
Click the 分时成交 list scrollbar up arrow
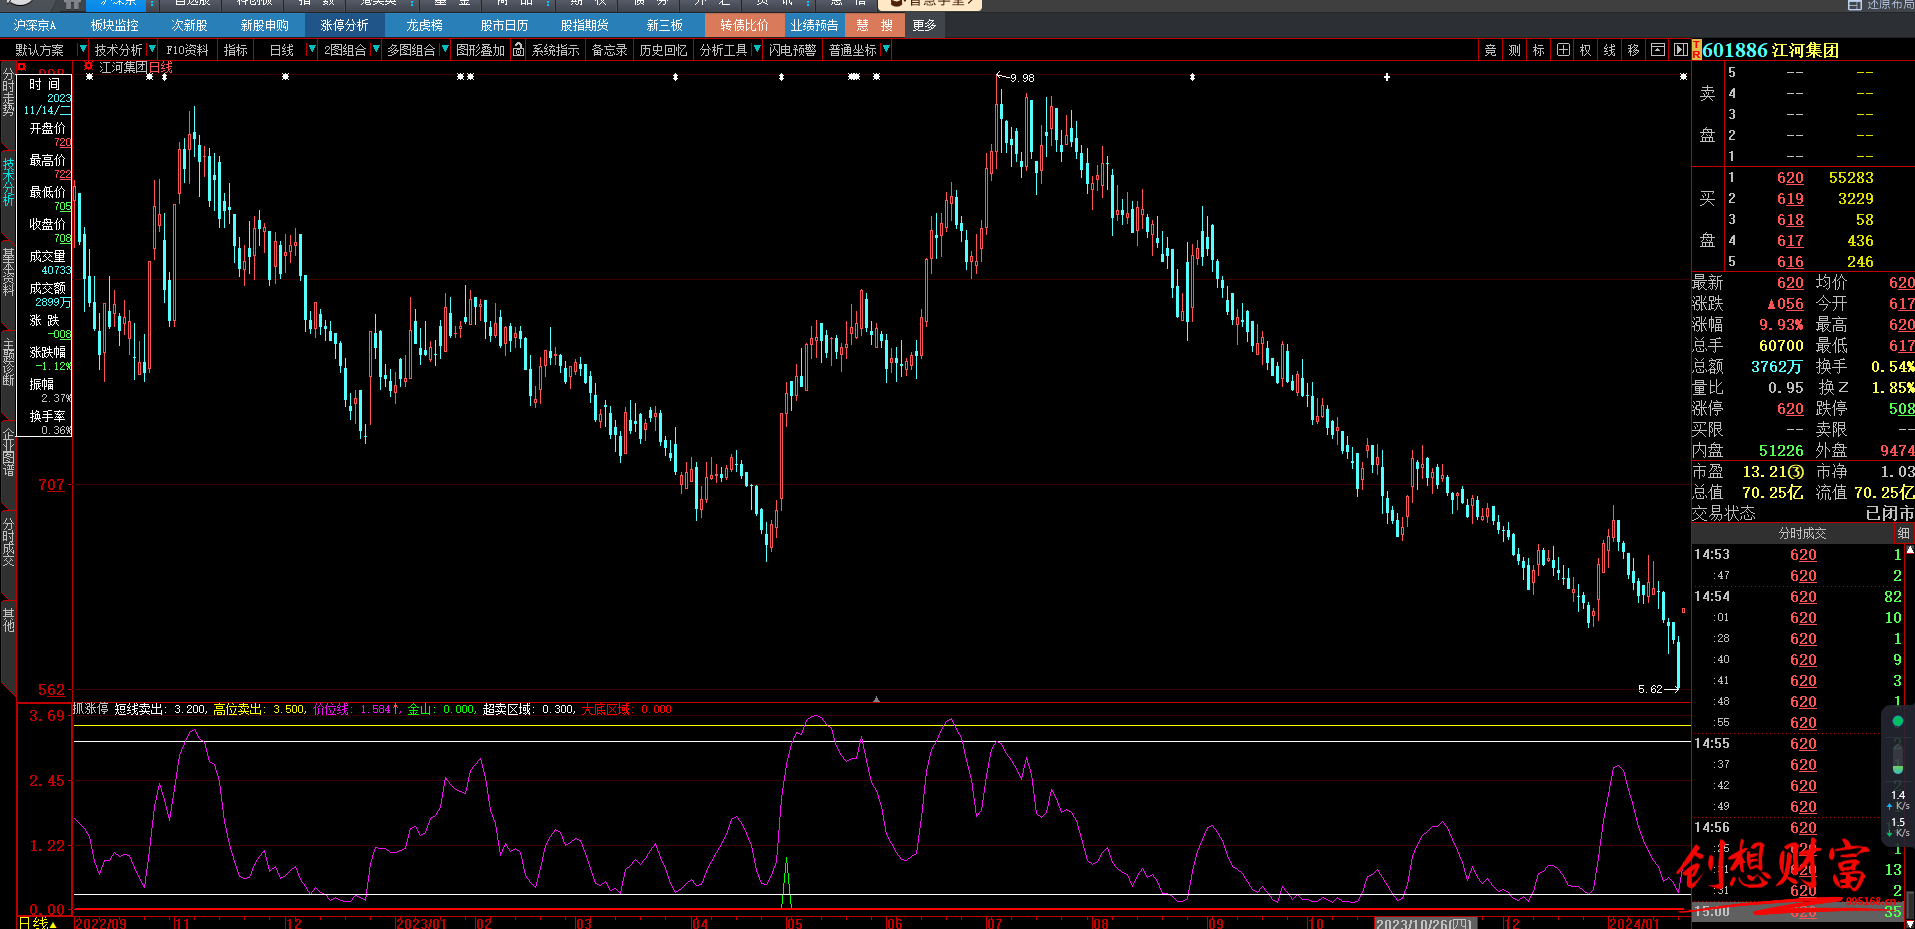point(1910,551)
